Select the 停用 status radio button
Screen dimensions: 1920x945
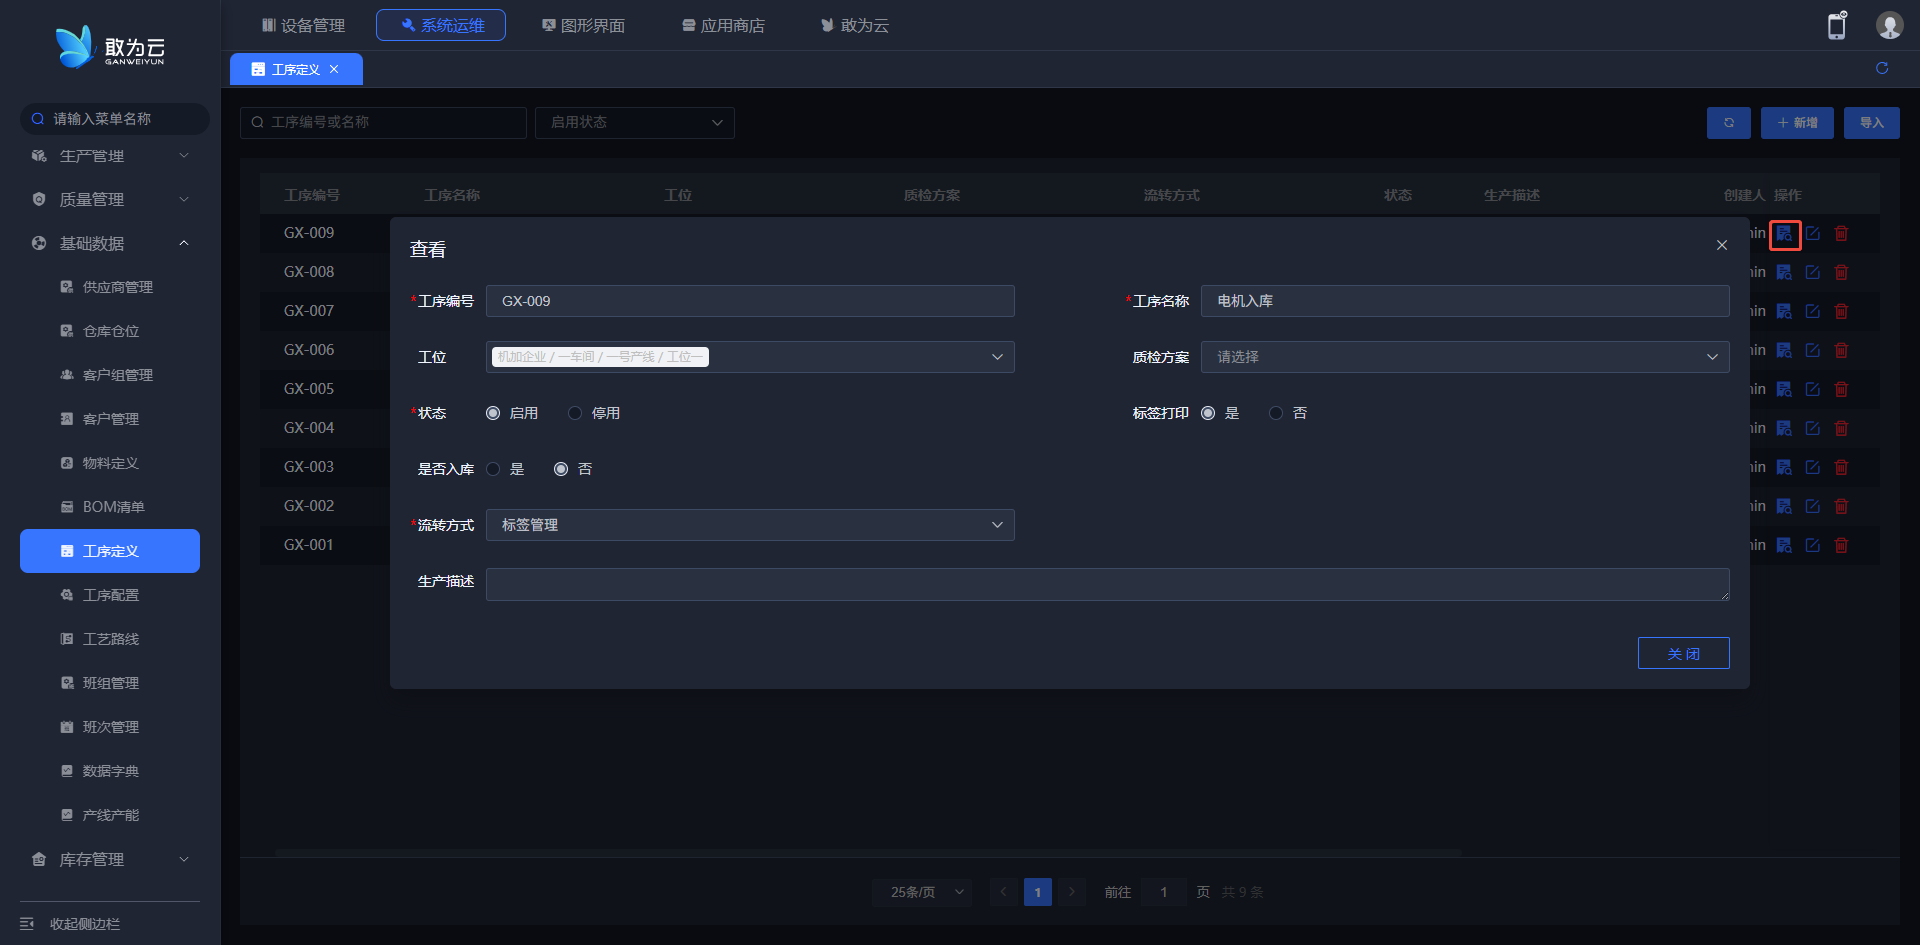(575, 413)
